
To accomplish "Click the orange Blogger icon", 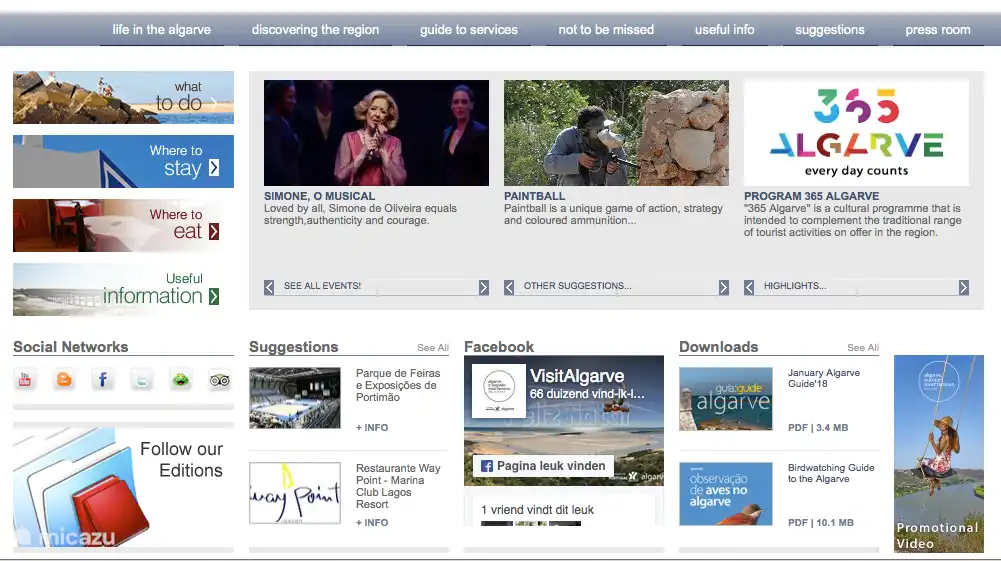I will 65,380.
